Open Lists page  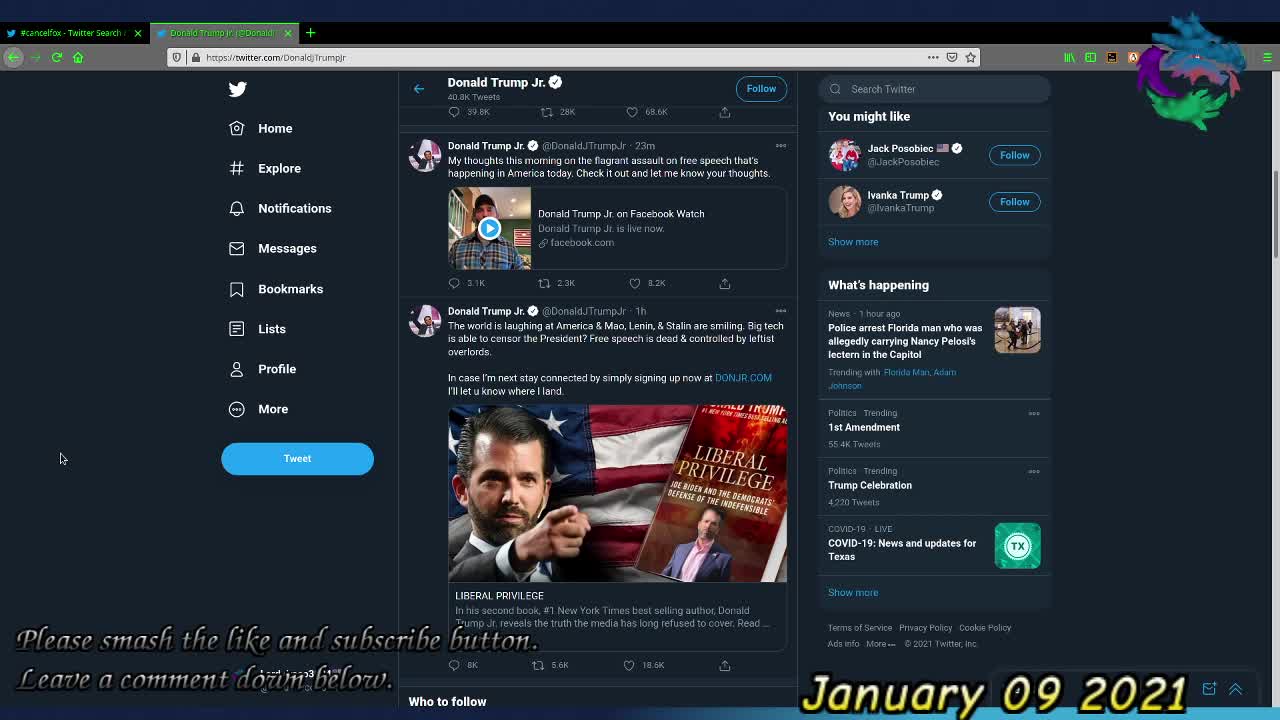click(x=258, y=329)
